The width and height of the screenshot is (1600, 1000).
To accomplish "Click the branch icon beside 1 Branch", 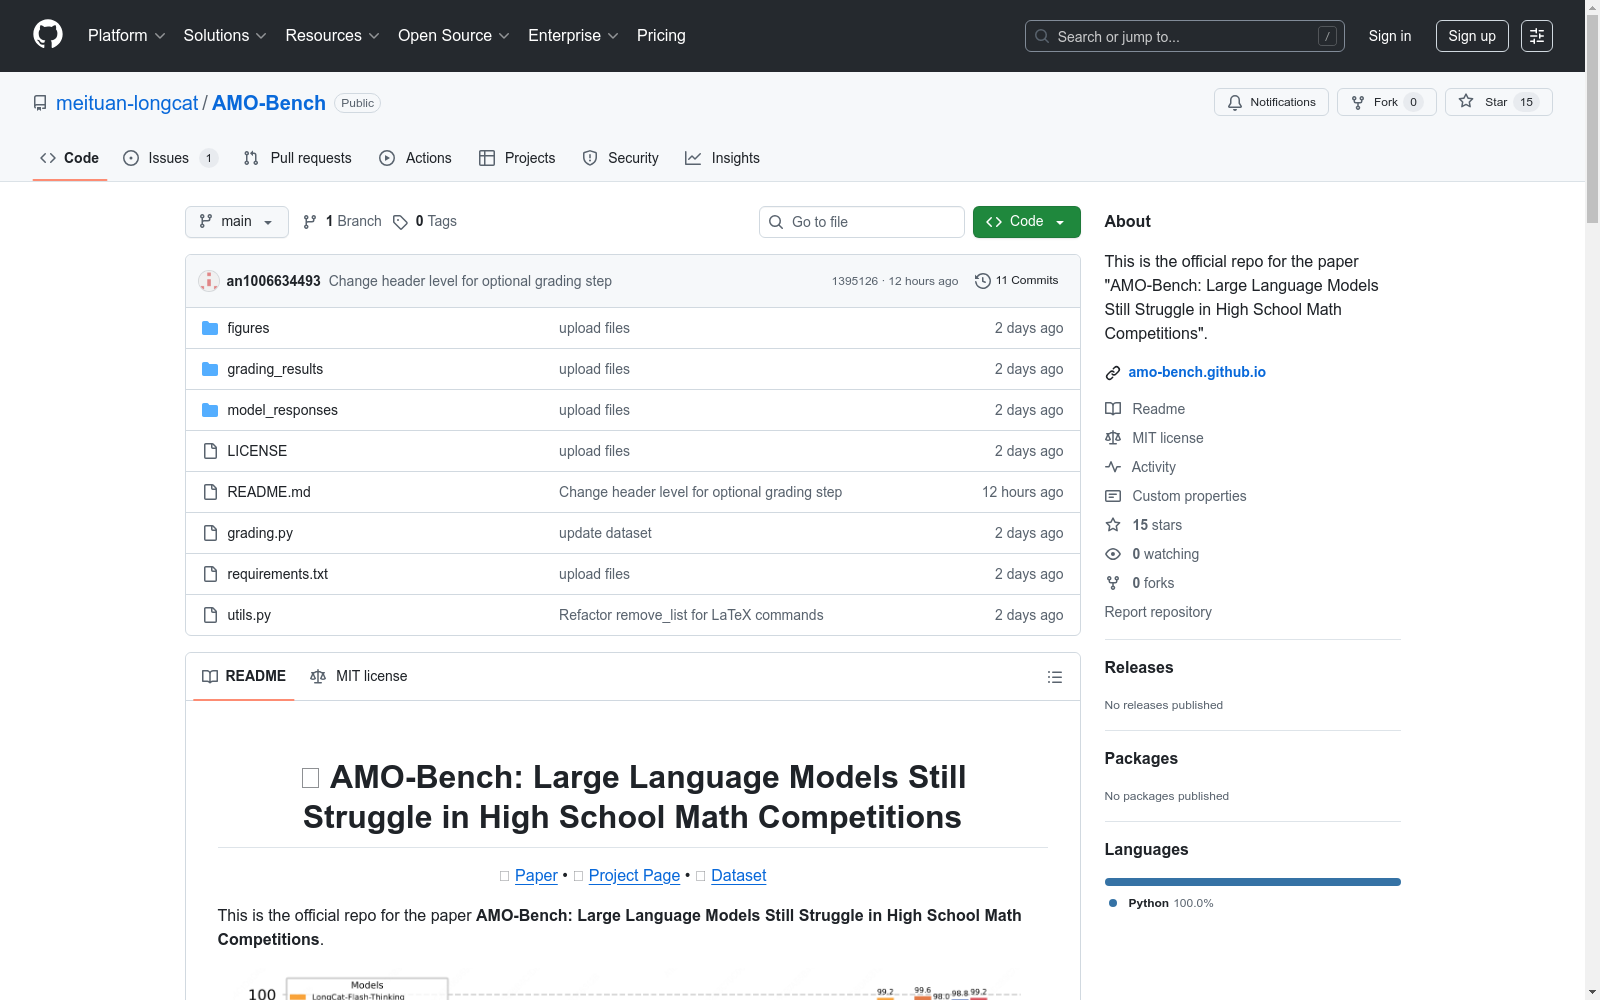I will pos(310,222).
